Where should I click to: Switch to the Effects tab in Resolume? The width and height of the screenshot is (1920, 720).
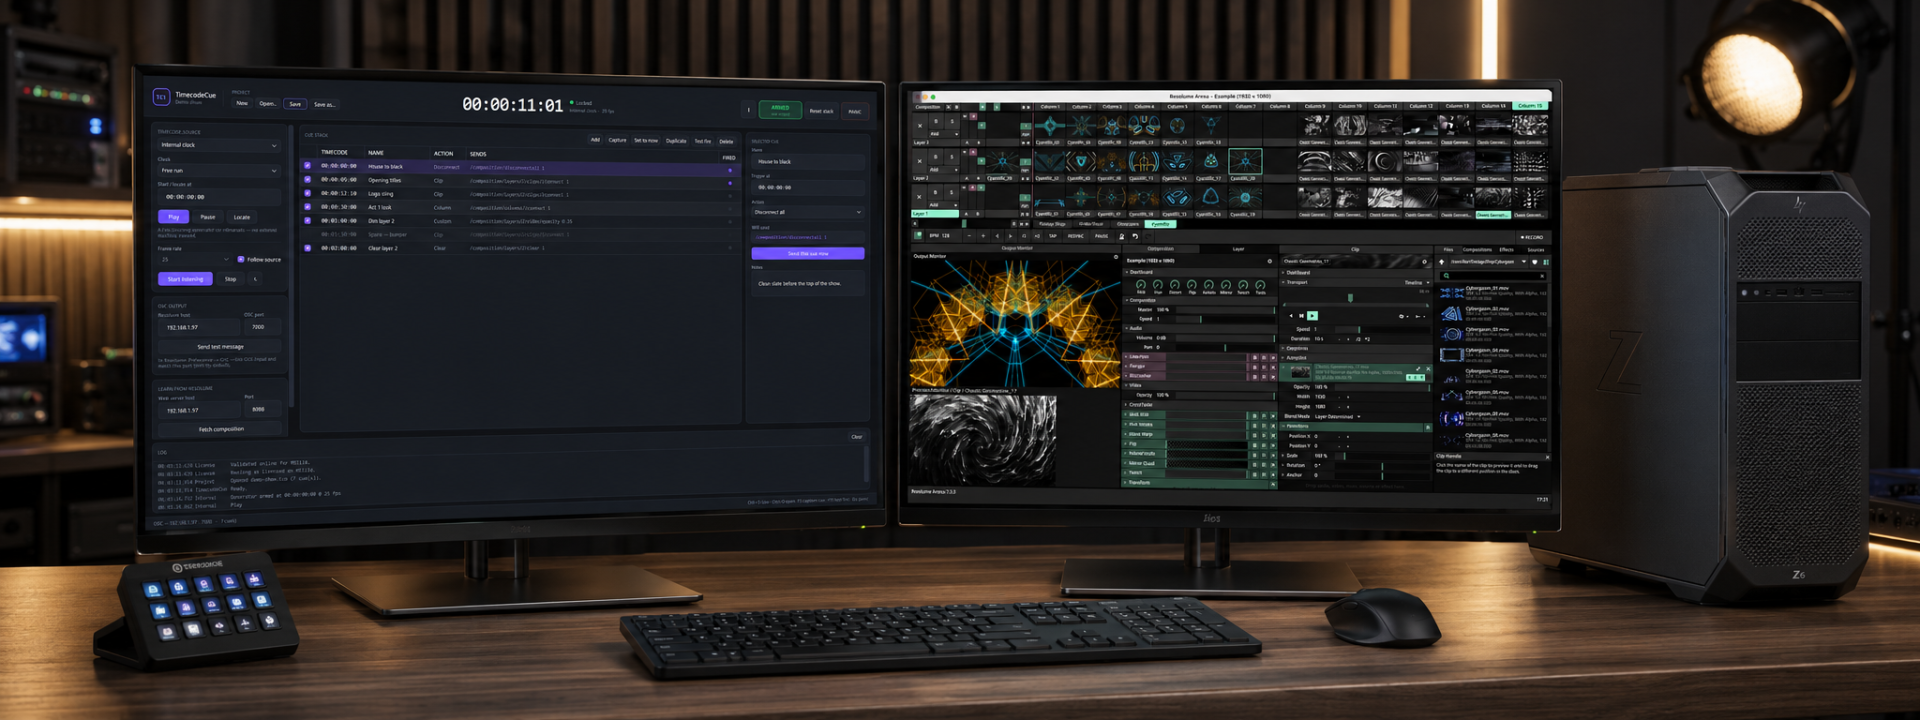pos(1506,250)
